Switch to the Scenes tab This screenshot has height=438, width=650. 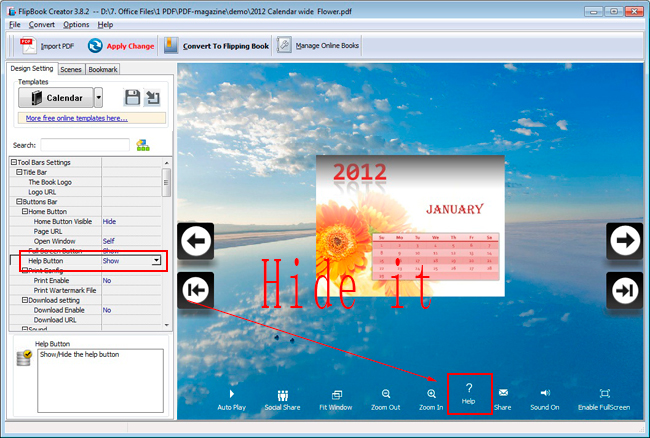(x=71, y=69)
